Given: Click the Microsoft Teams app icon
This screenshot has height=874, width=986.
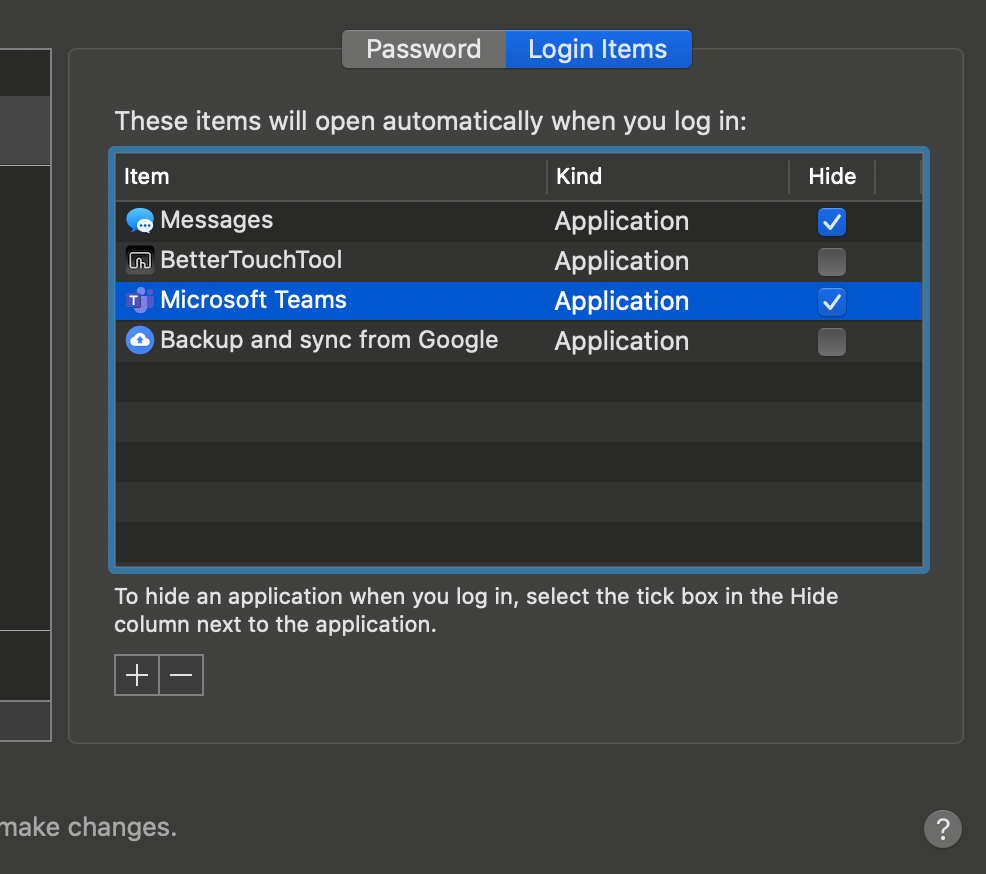Looking at the screenshot, I should click(x=140, y=301).
